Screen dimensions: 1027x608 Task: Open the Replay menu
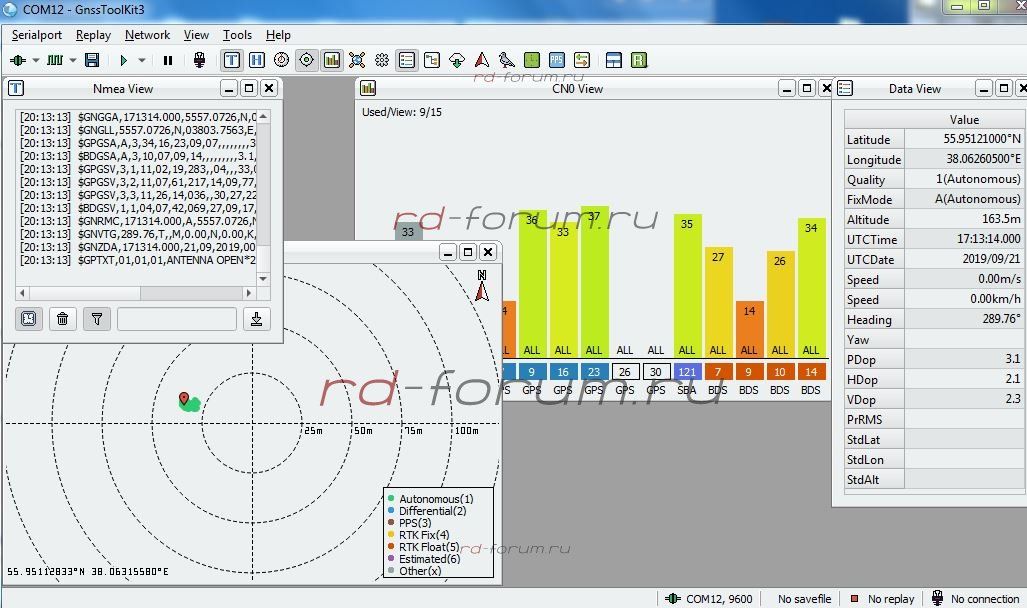(93, 35)
